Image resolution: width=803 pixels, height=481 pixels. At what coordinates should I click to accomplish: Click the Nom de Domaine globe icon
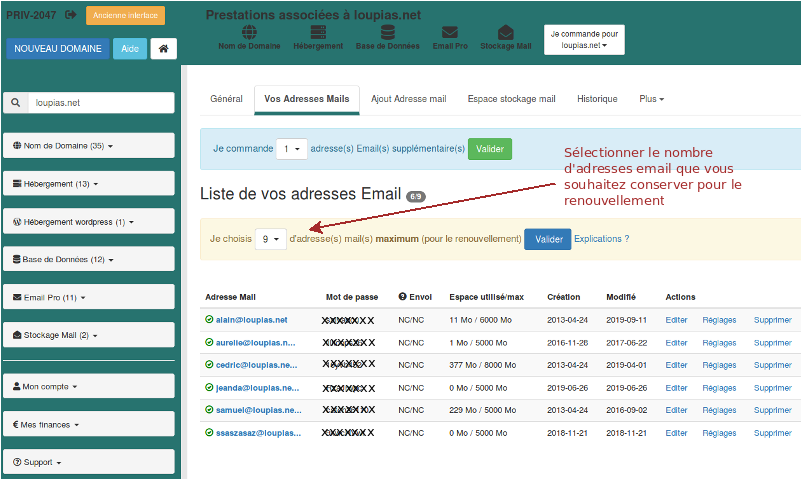[249, 32]
